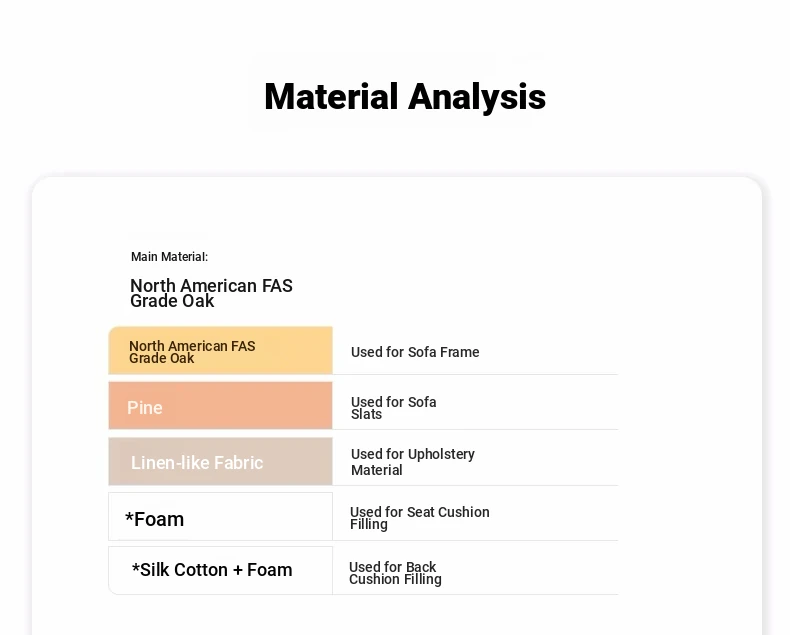Screen dimensions: 790x635
Task: Click 'Used for Back Cushion Filling' description
Action: click(x=394, y=573)
